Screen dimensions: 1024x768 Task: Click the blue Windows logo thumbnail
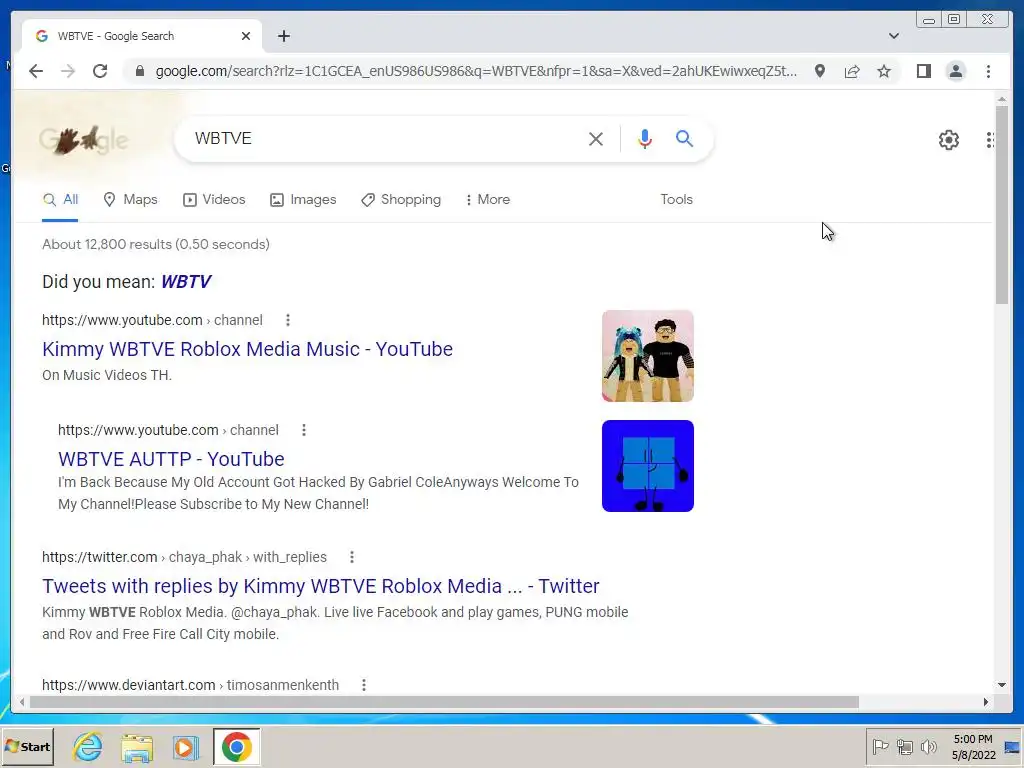[x=648, y=466]
